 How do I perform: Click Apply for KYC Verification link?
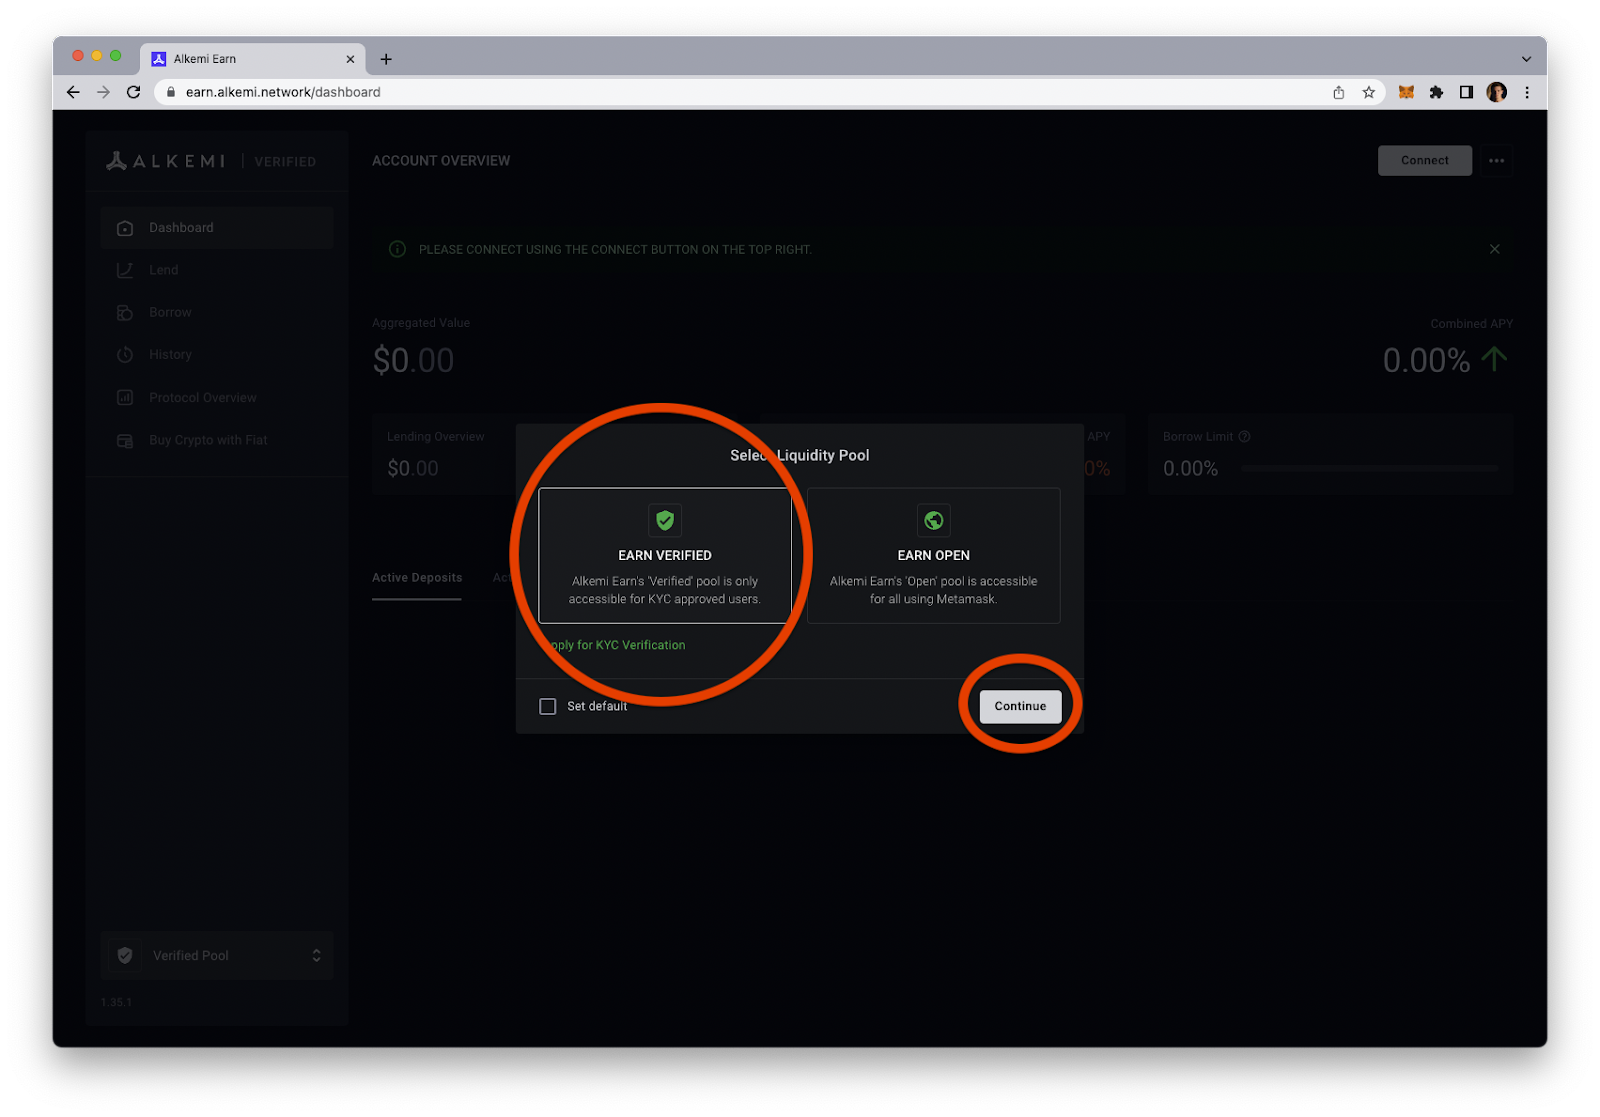(x=618, y=645)
